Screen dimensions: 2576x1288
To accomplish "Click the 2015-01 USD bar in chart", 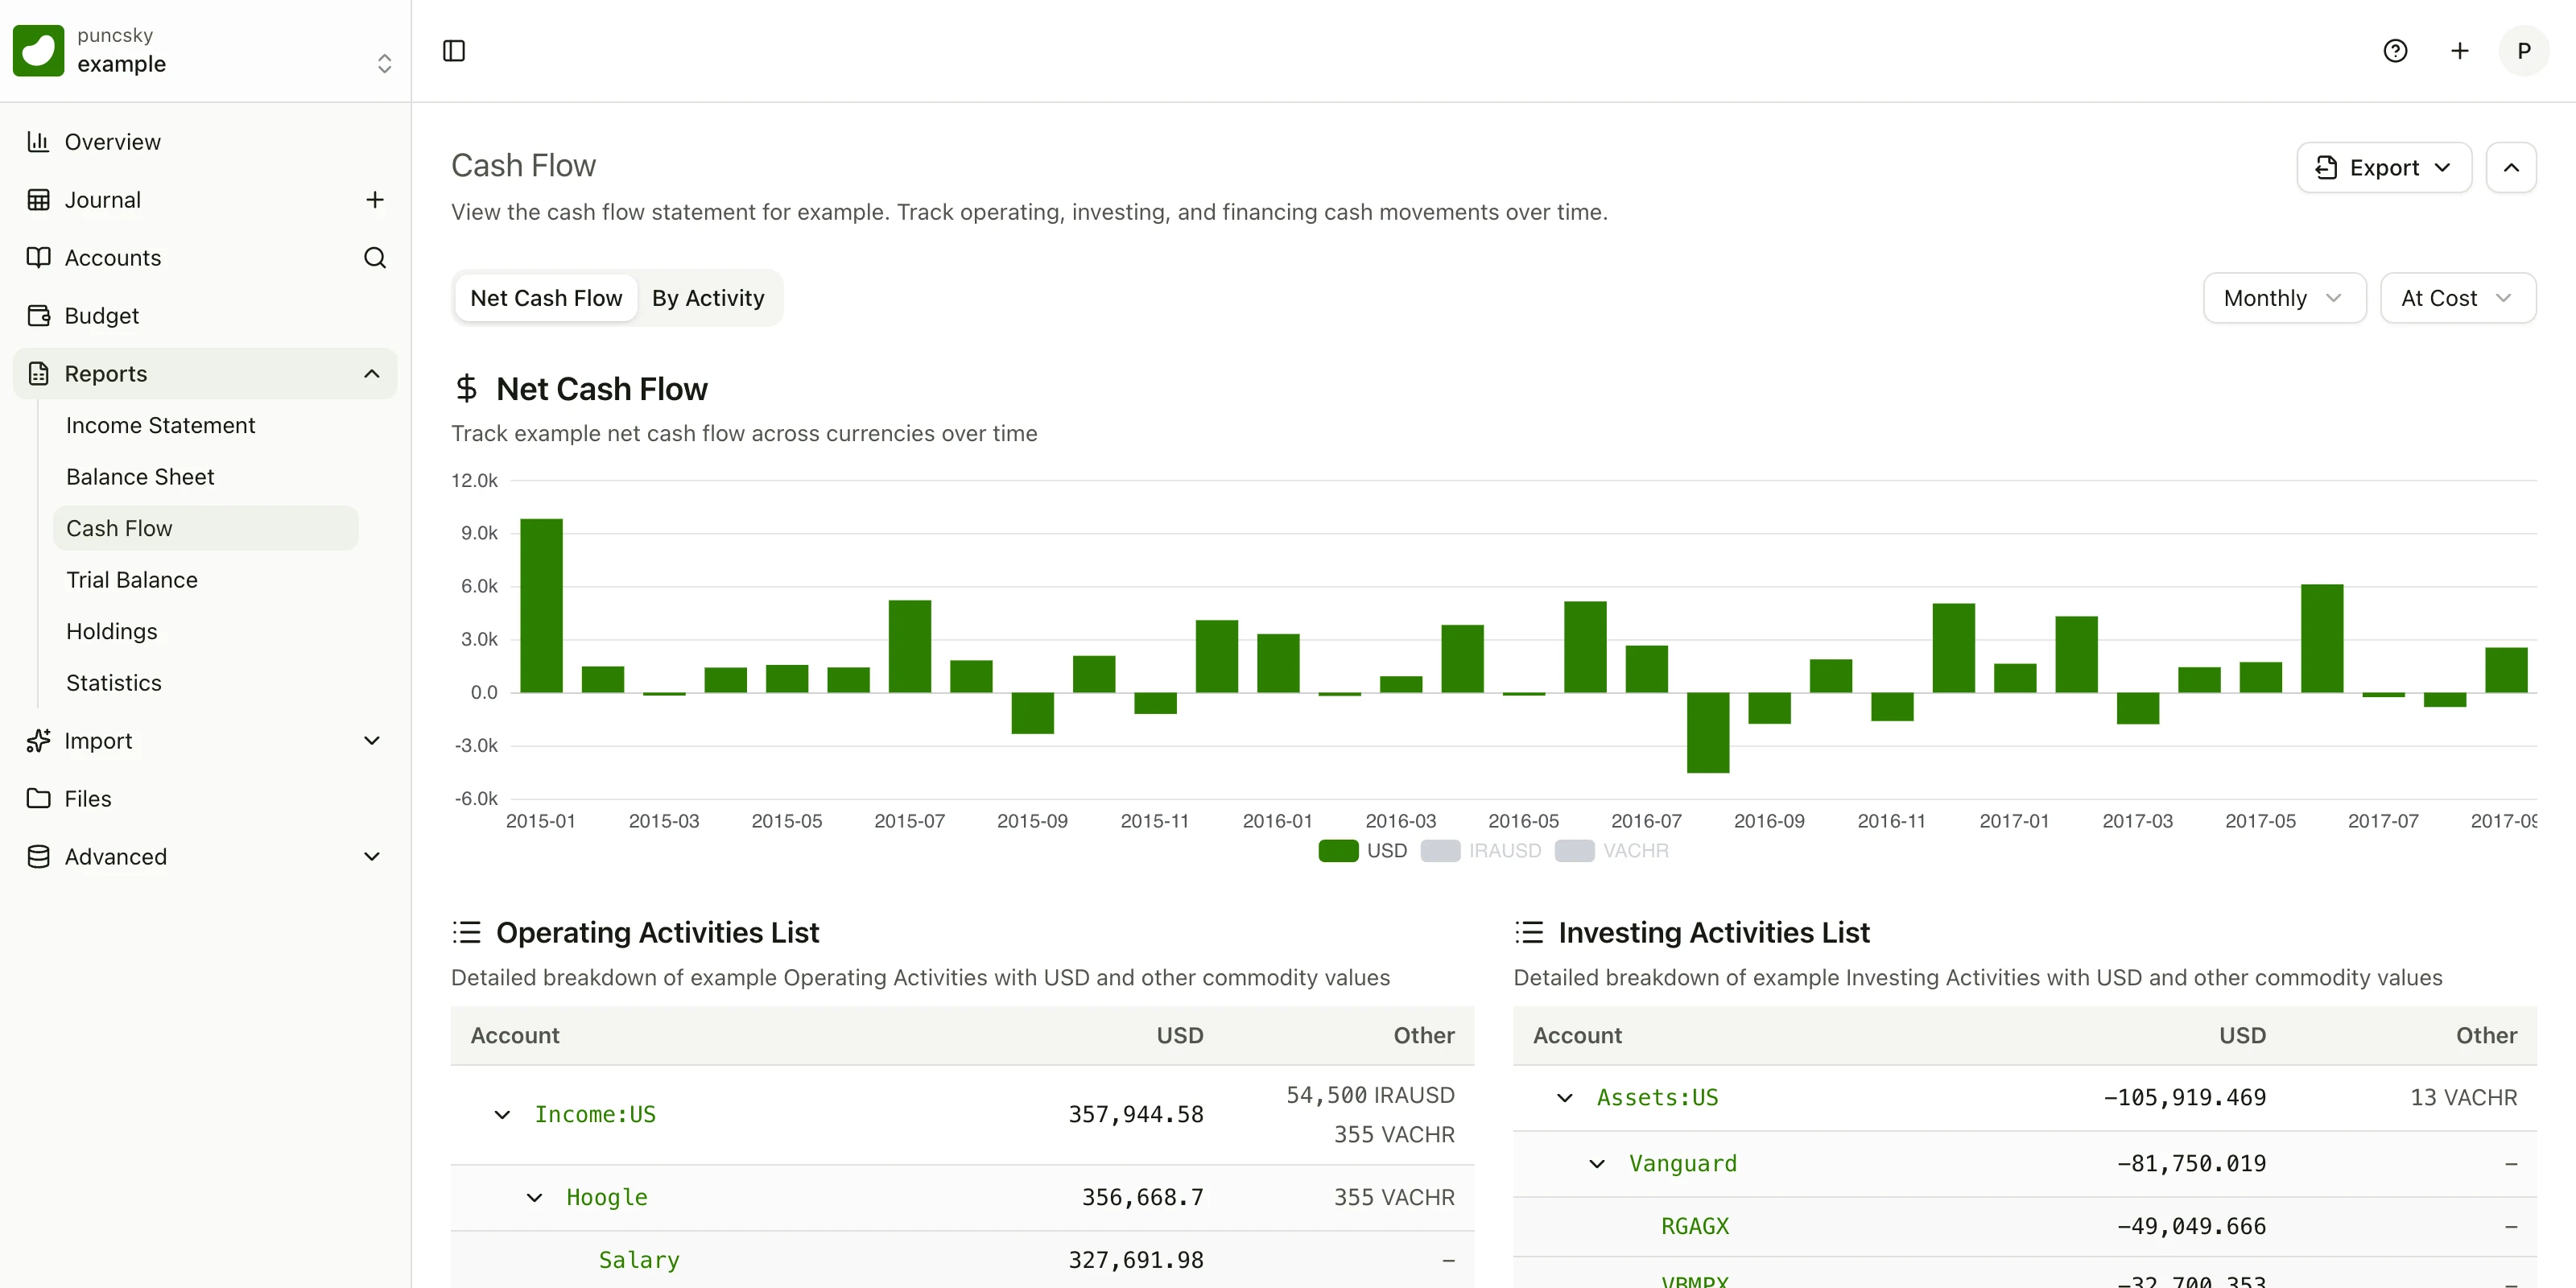I will [x=541, y=605].
